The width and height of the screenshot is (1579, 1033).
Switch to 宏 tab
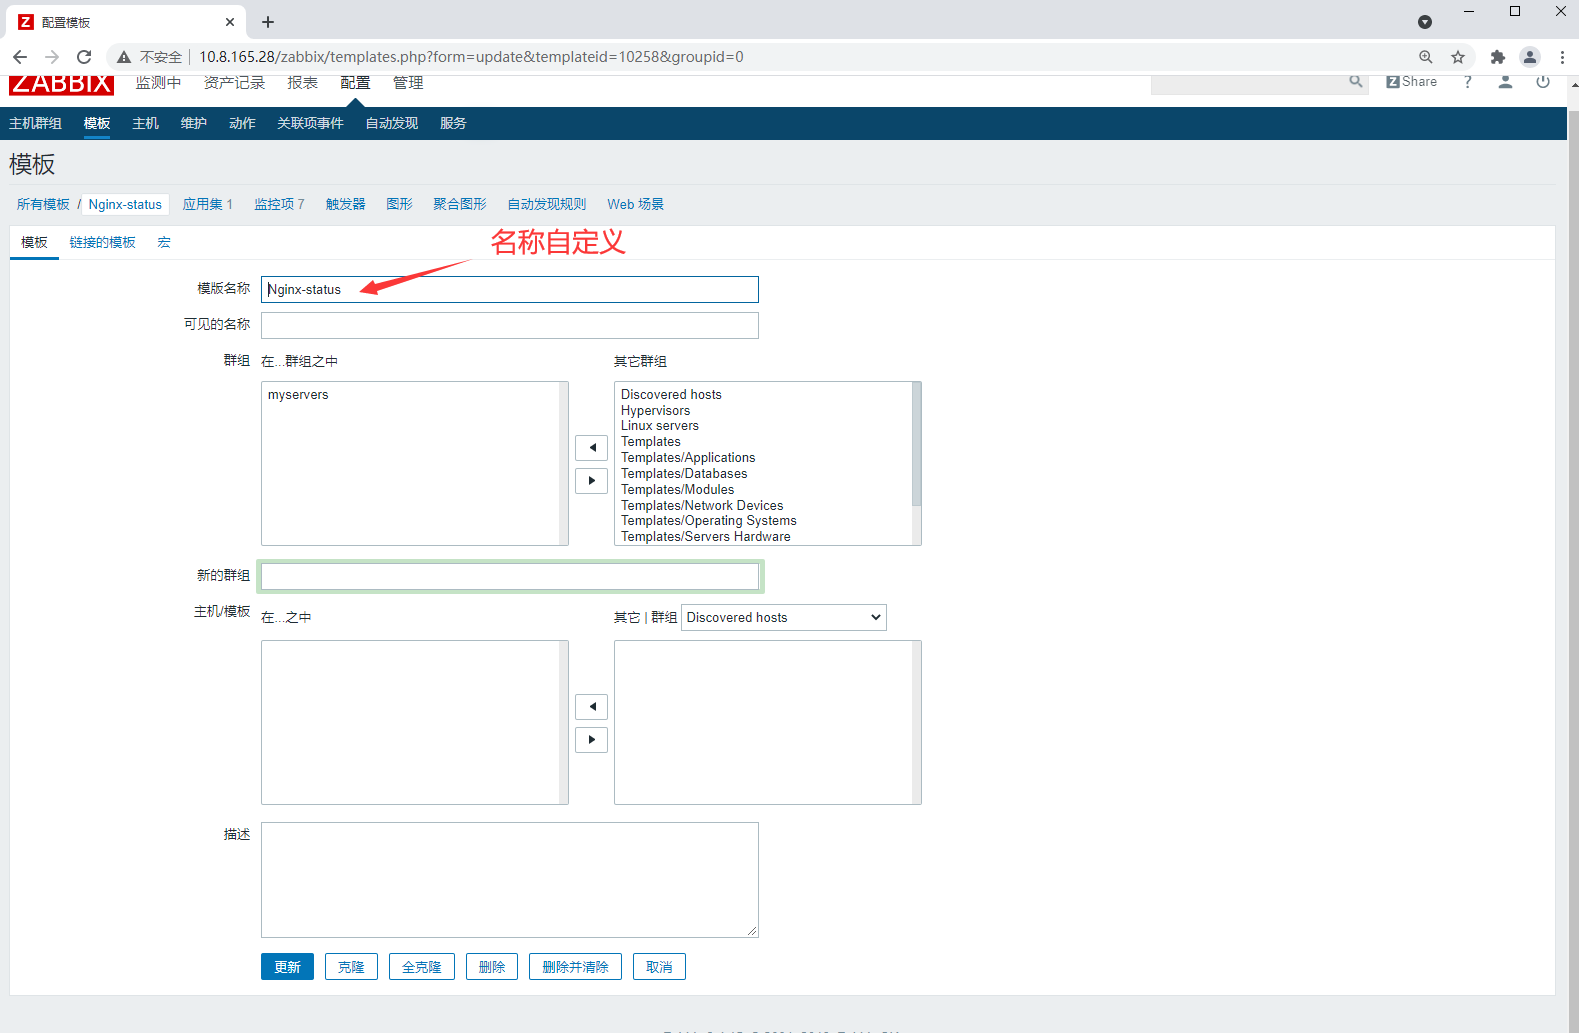(x=164, y=242)
